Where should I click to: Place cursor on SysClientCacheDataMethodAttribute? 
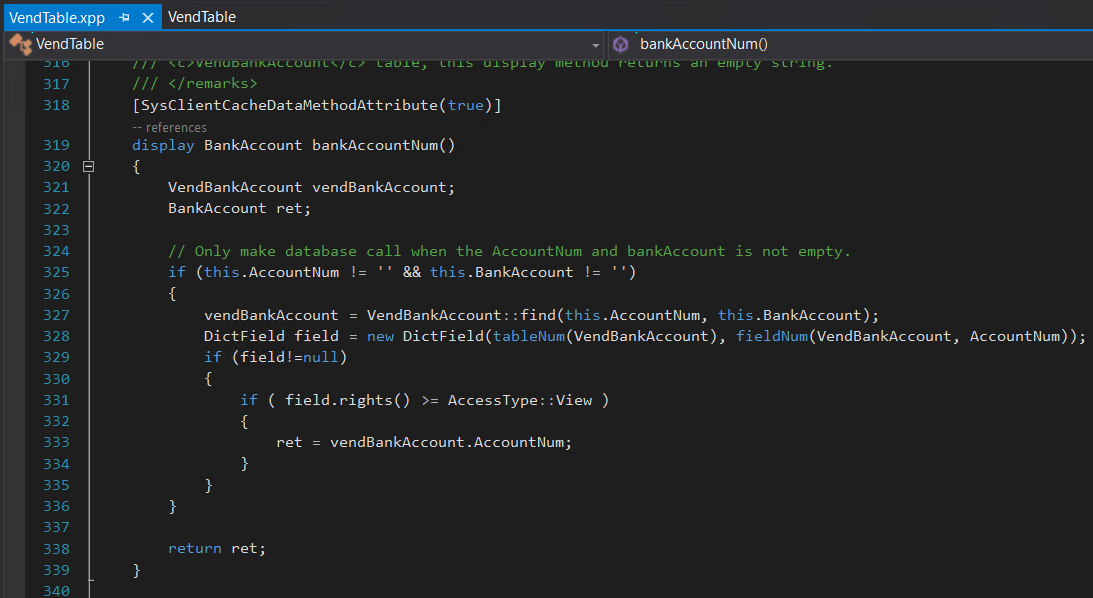[x=289, y=105]
